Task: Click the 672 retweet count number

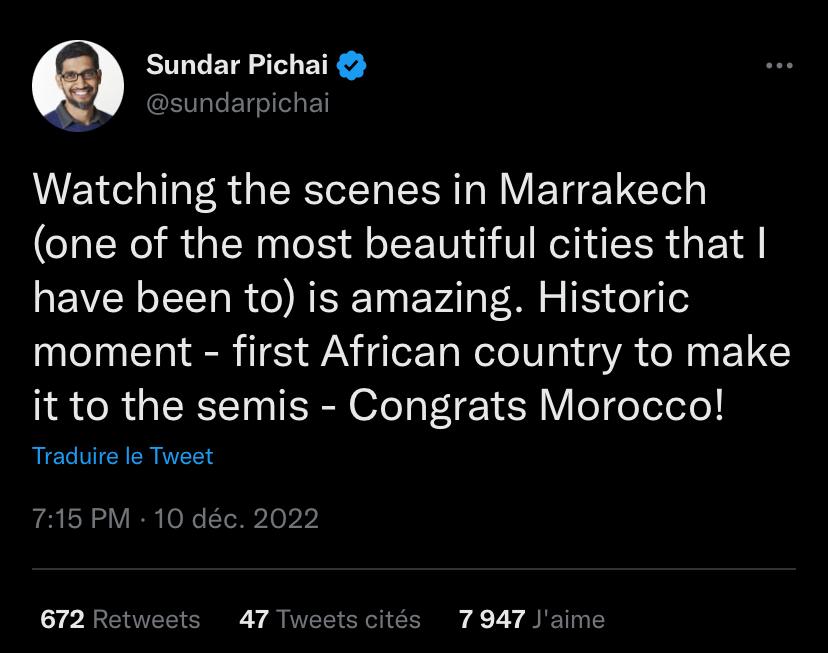Action: tap(62, 619)
